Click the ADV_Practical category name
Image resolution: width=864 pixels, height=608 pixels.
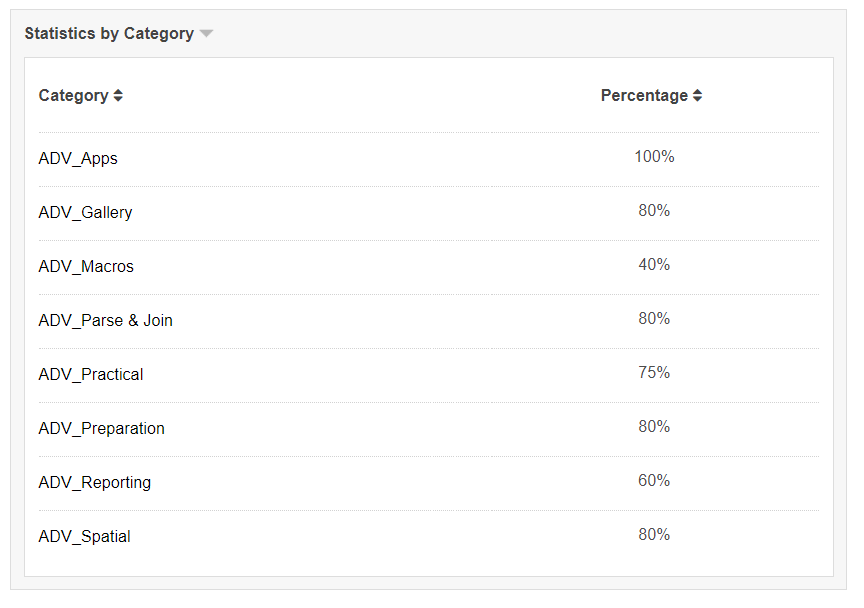point(91,374)
